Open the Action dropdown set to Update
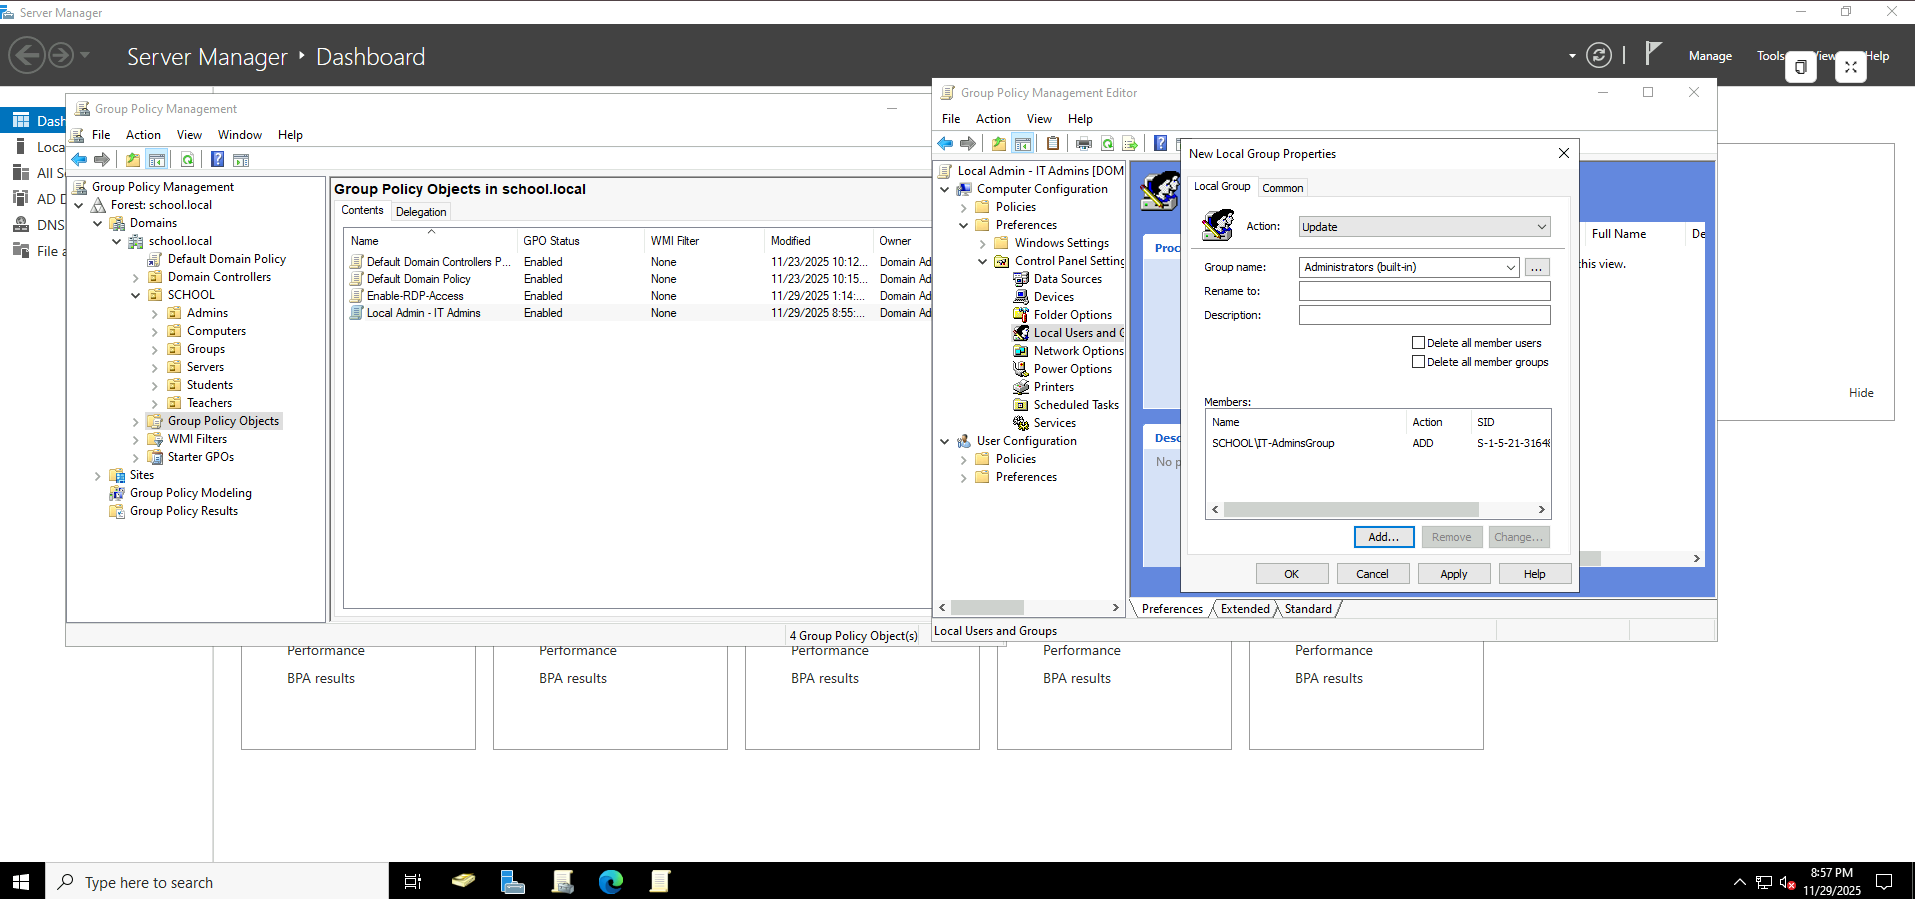 (x=1424, y=227)
